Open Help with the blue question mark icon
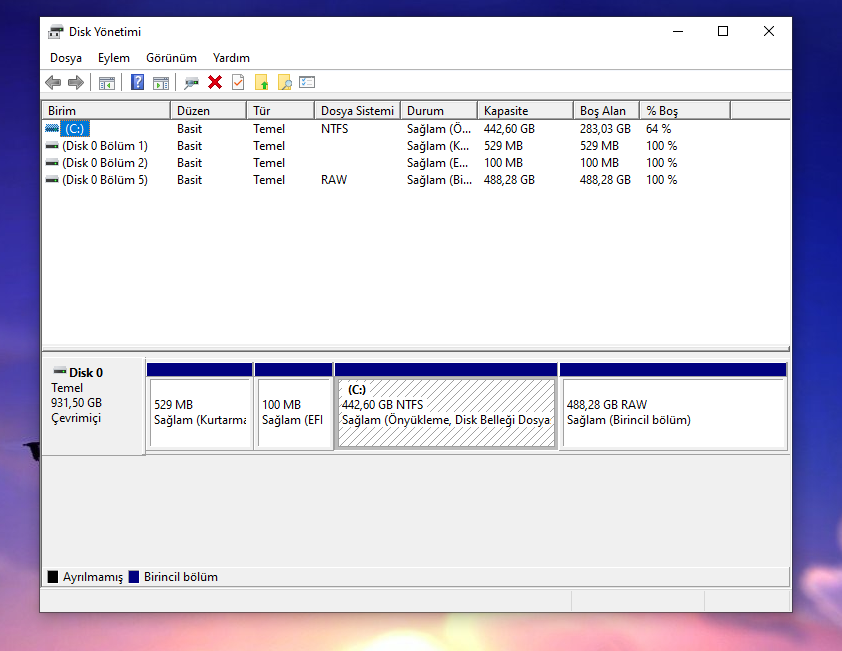The height and width of the screenshot is (651, 842). tap(138, 82)
